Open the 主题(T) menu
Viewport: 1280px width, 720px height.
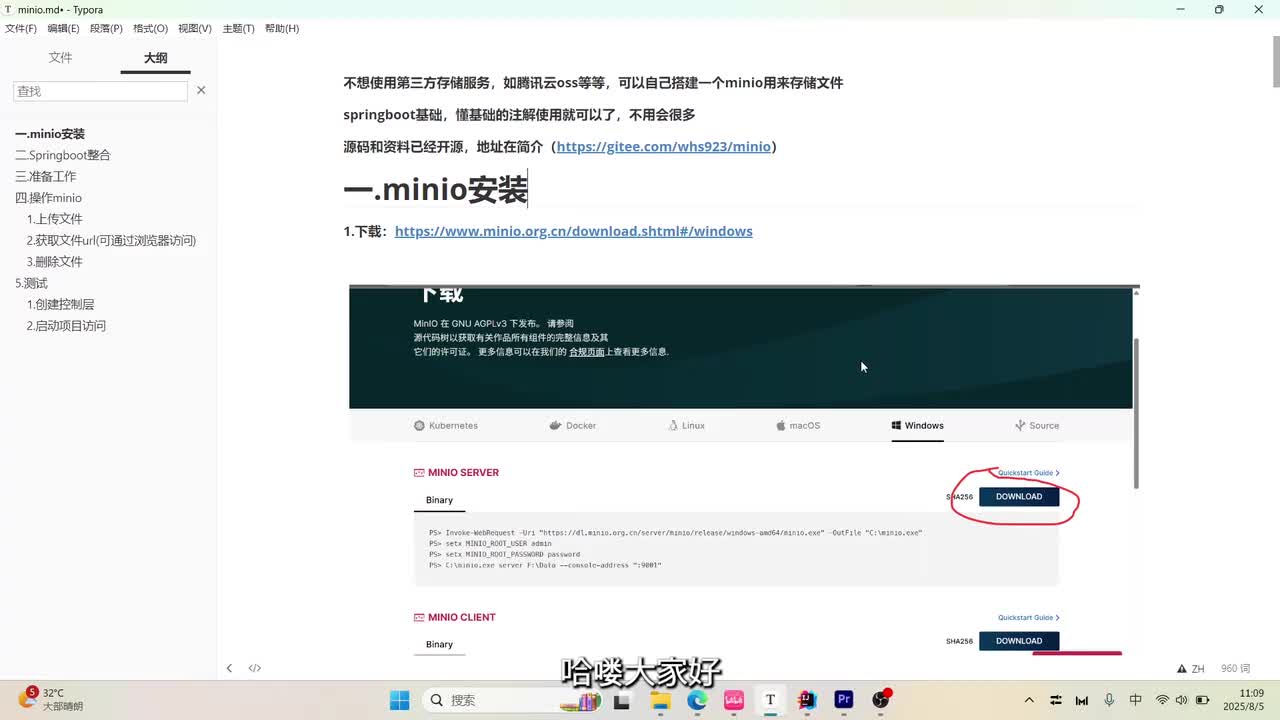click(x=238, y=28)
